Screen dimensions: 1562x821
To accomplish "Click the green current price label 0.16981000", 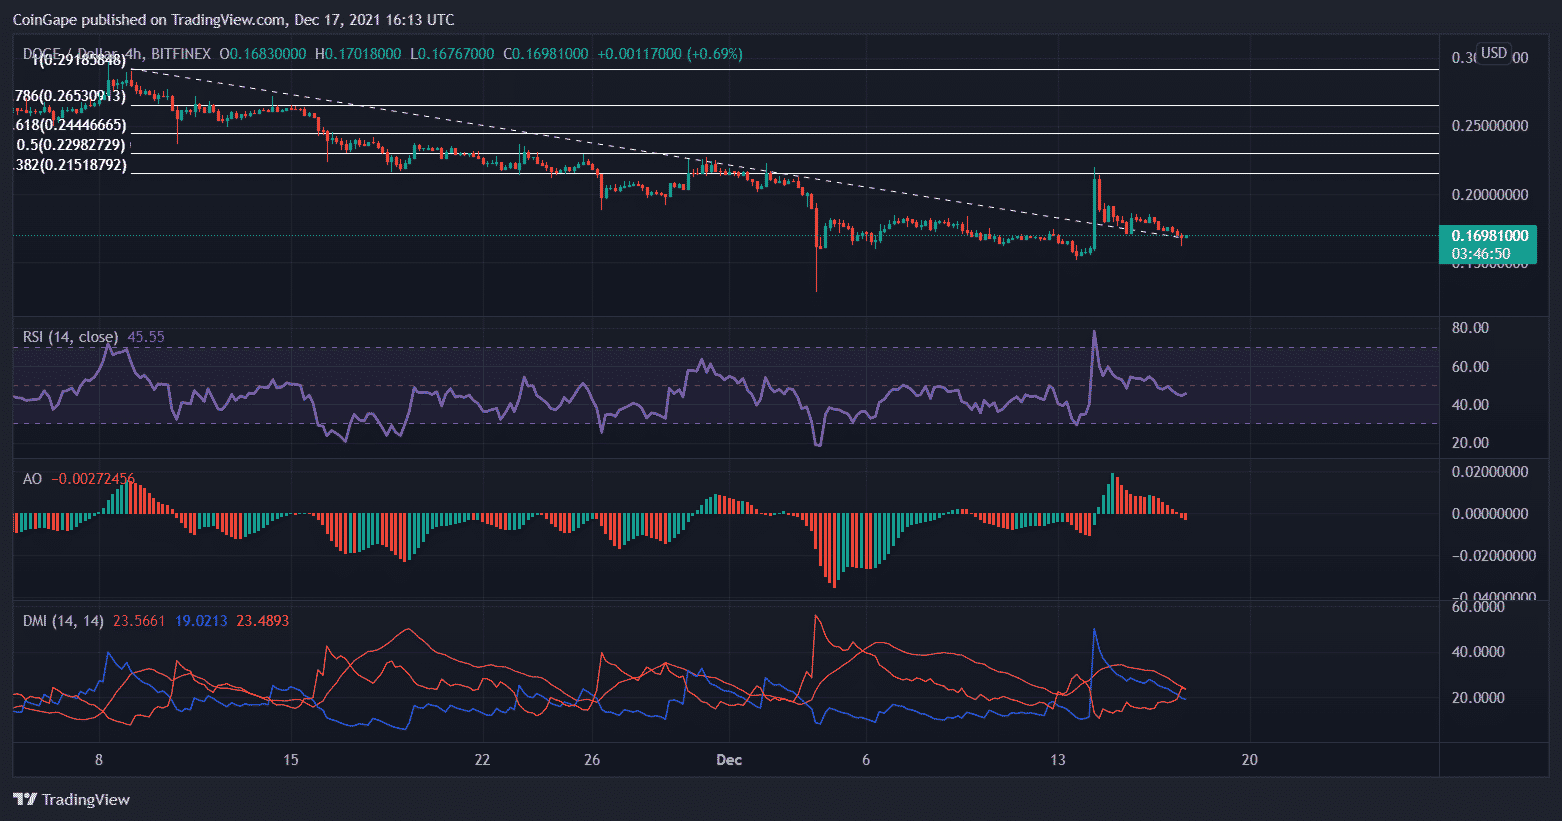I will [1489, 236].
